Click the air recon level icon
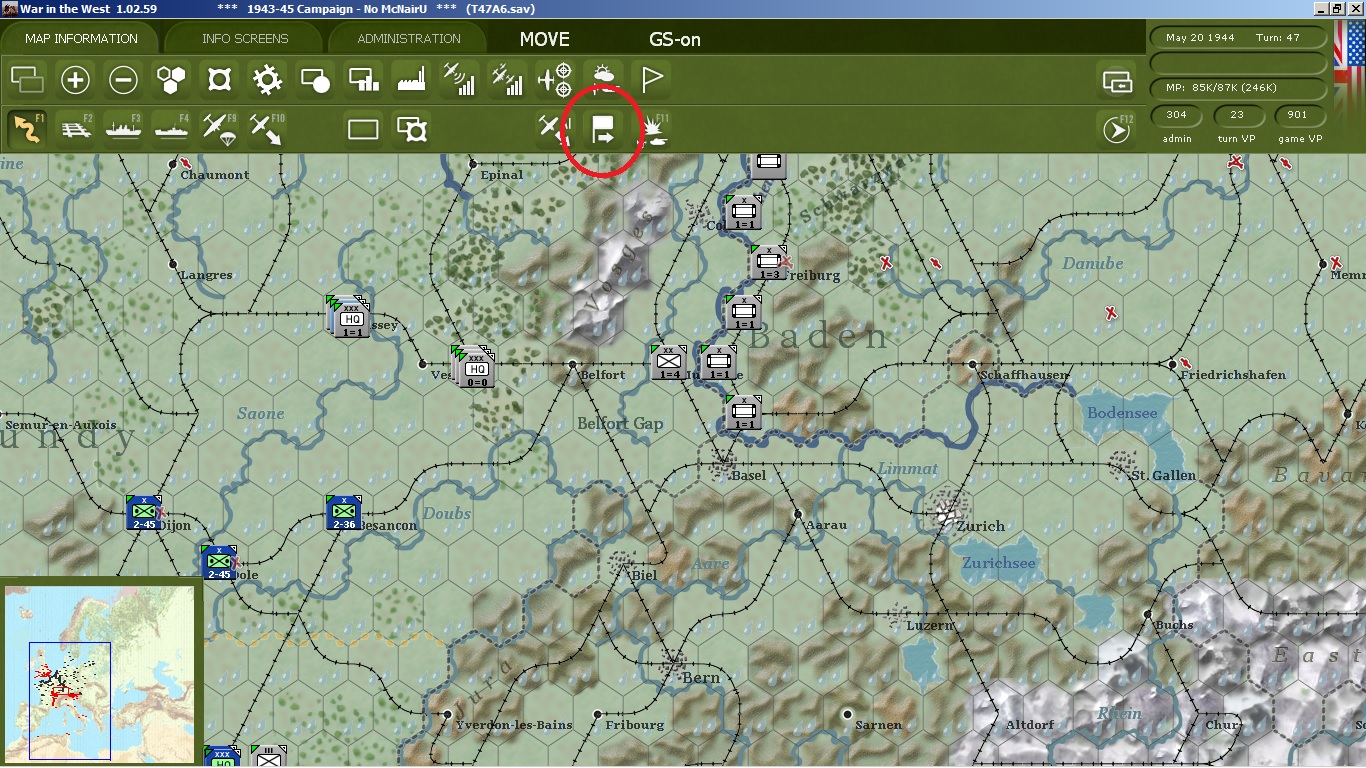 pyautogui.click(x=459, y=79)
